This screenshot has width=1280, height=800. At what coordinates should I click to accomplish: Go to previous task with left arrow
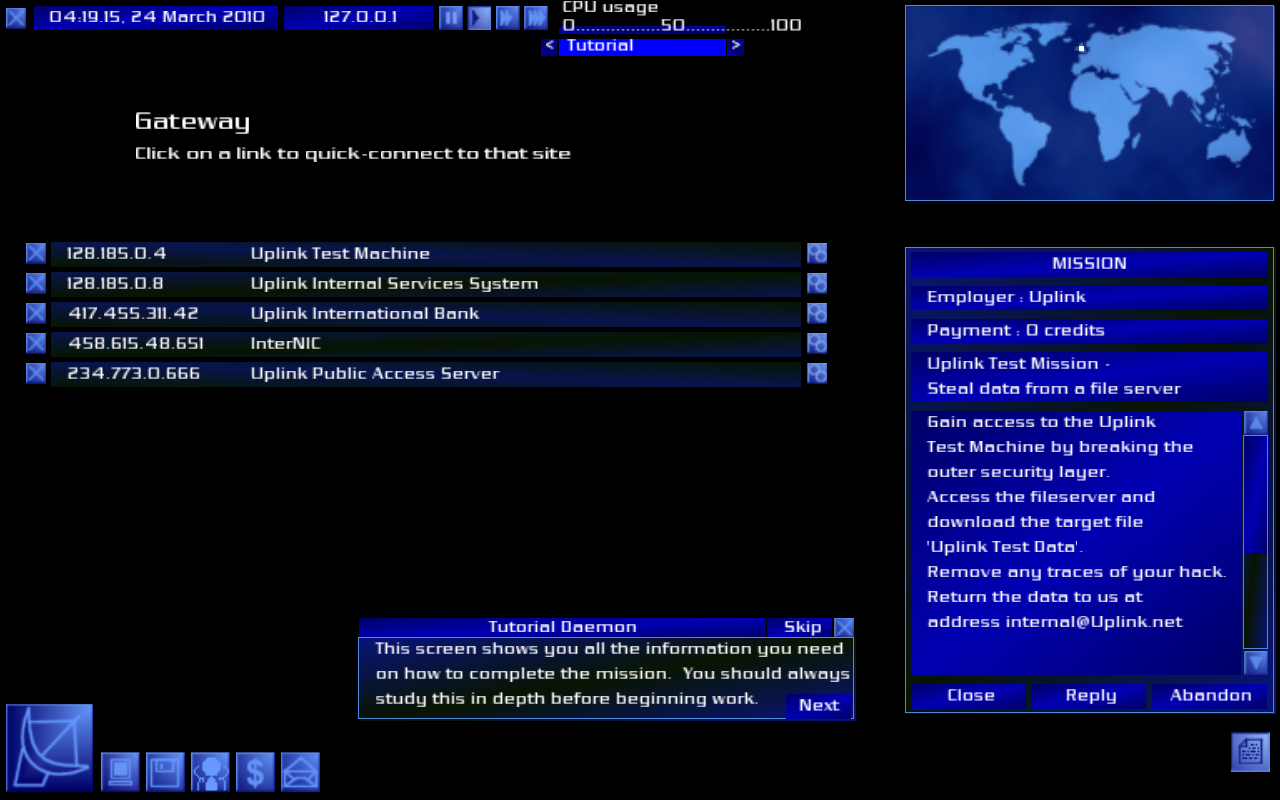coord(549,46)
